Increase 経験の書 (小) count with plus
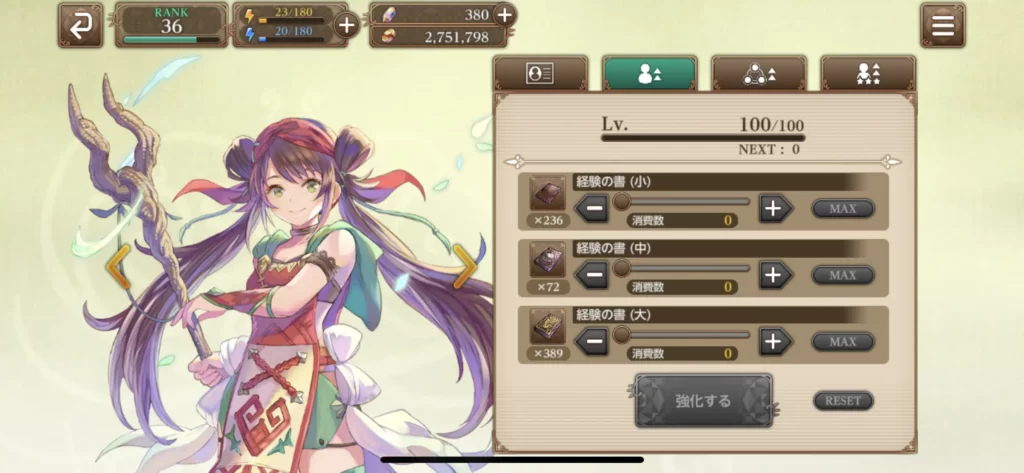The width and height of the screenshot is (1024, 473). click(x=775, y=209)
